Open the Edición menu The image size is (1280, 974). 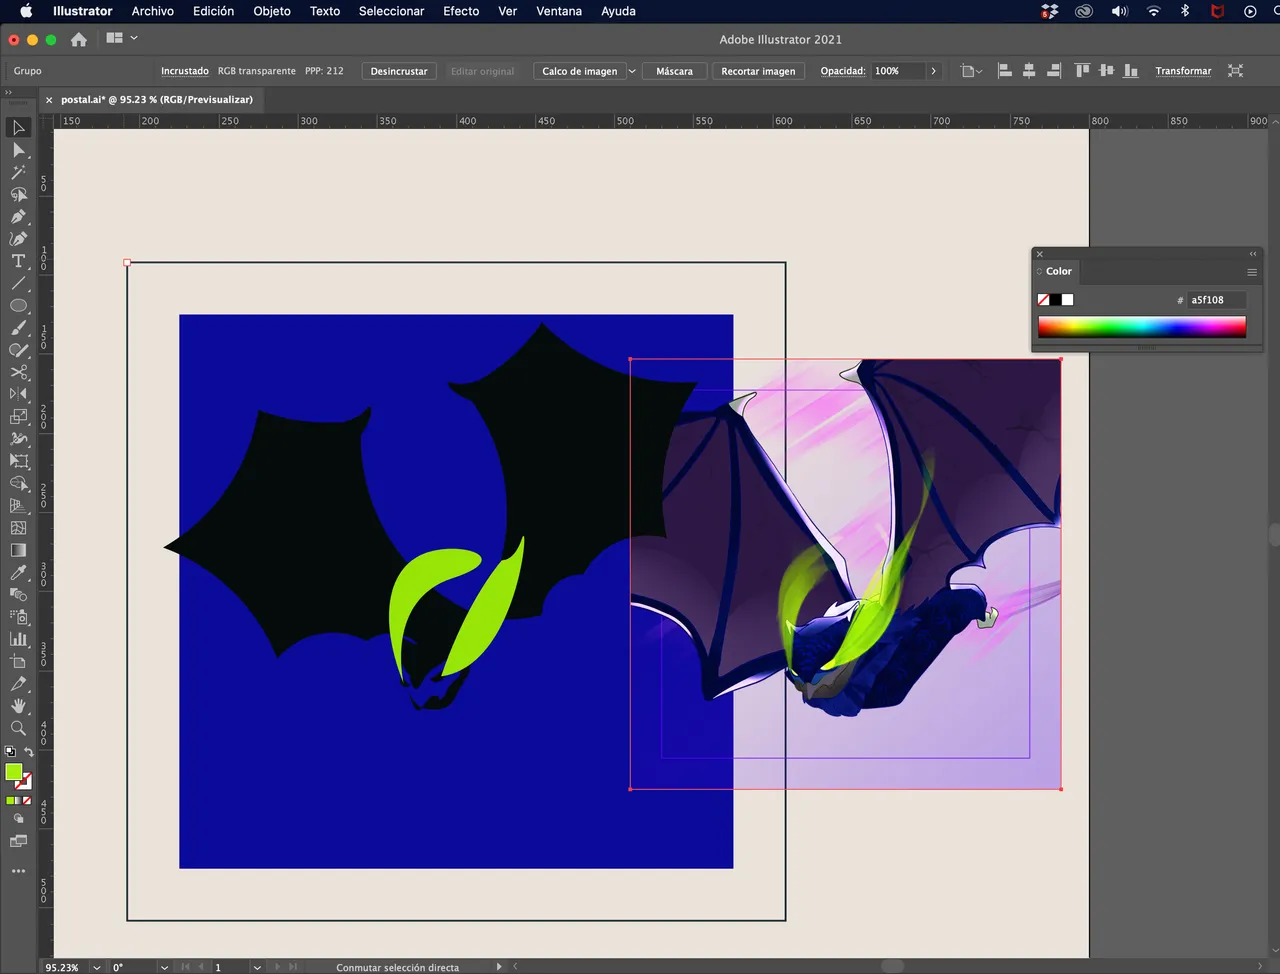point(213,11)
